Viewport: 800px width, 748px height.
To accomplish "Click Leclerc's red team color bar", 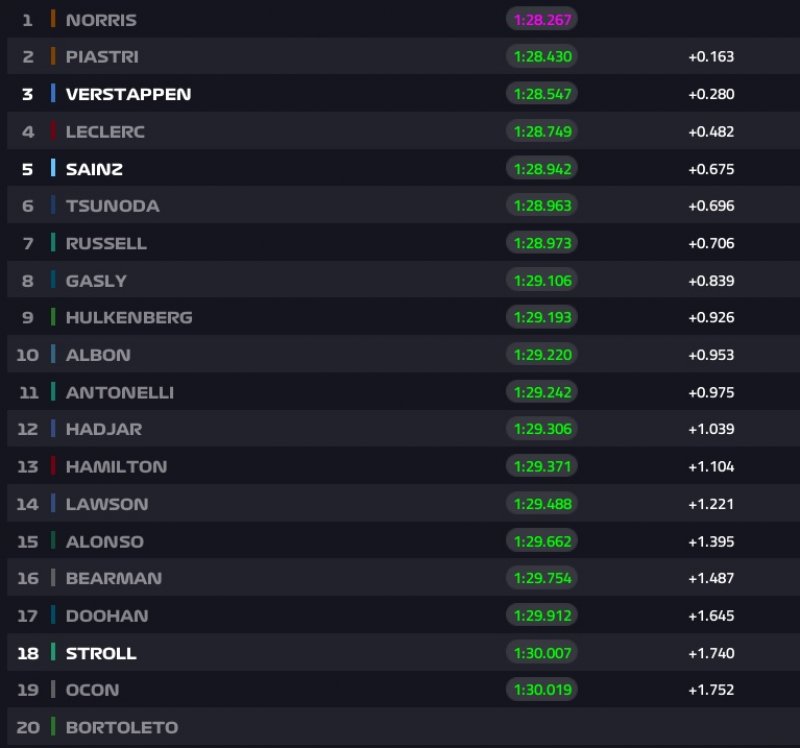I will pyautogui.click(x=53, y=131).
